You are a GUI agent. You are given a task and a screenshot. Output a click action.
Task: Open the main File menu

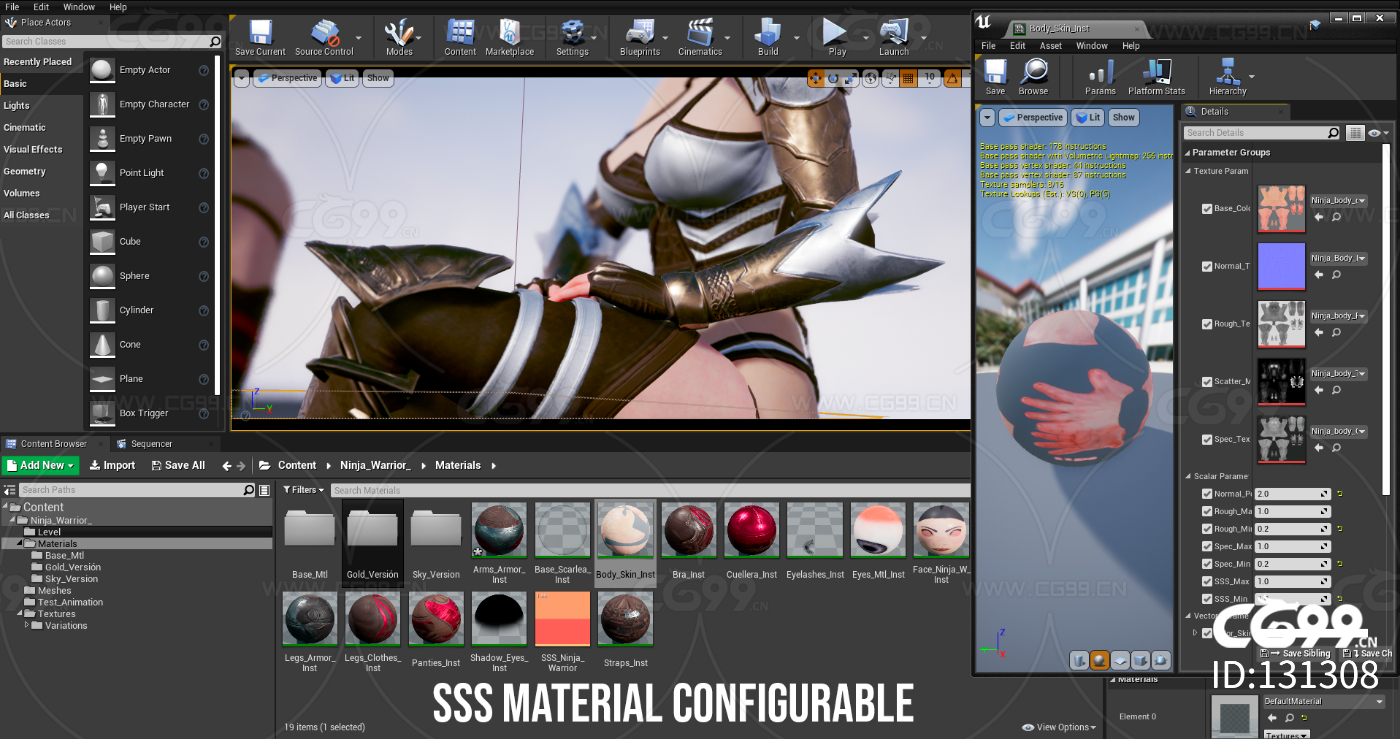[12, 7]
